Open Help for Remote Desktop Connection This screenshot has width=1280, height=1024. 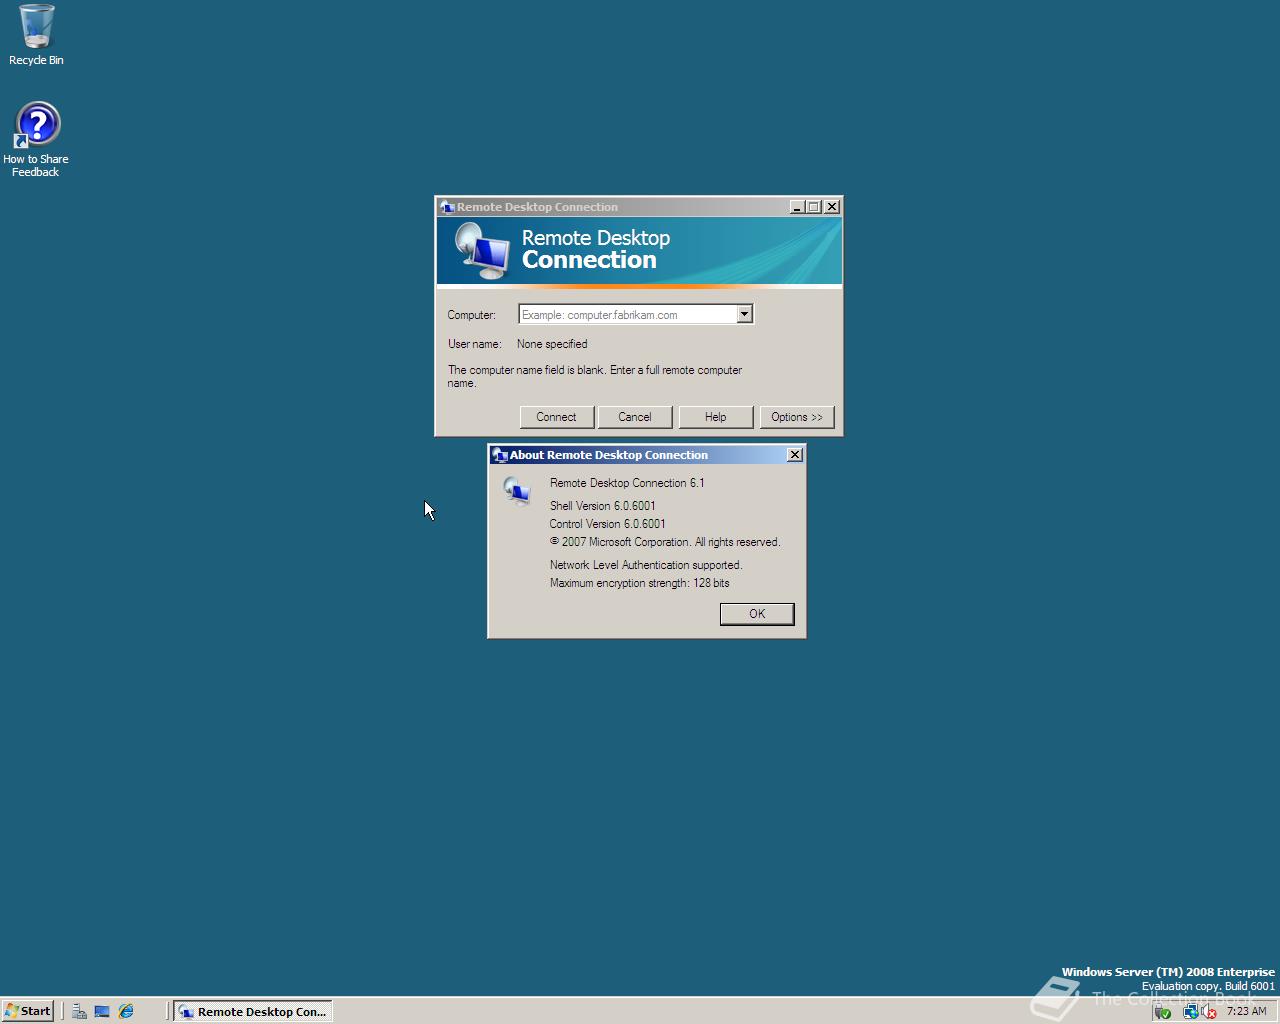pyautogui.click(x=716, y=417)
